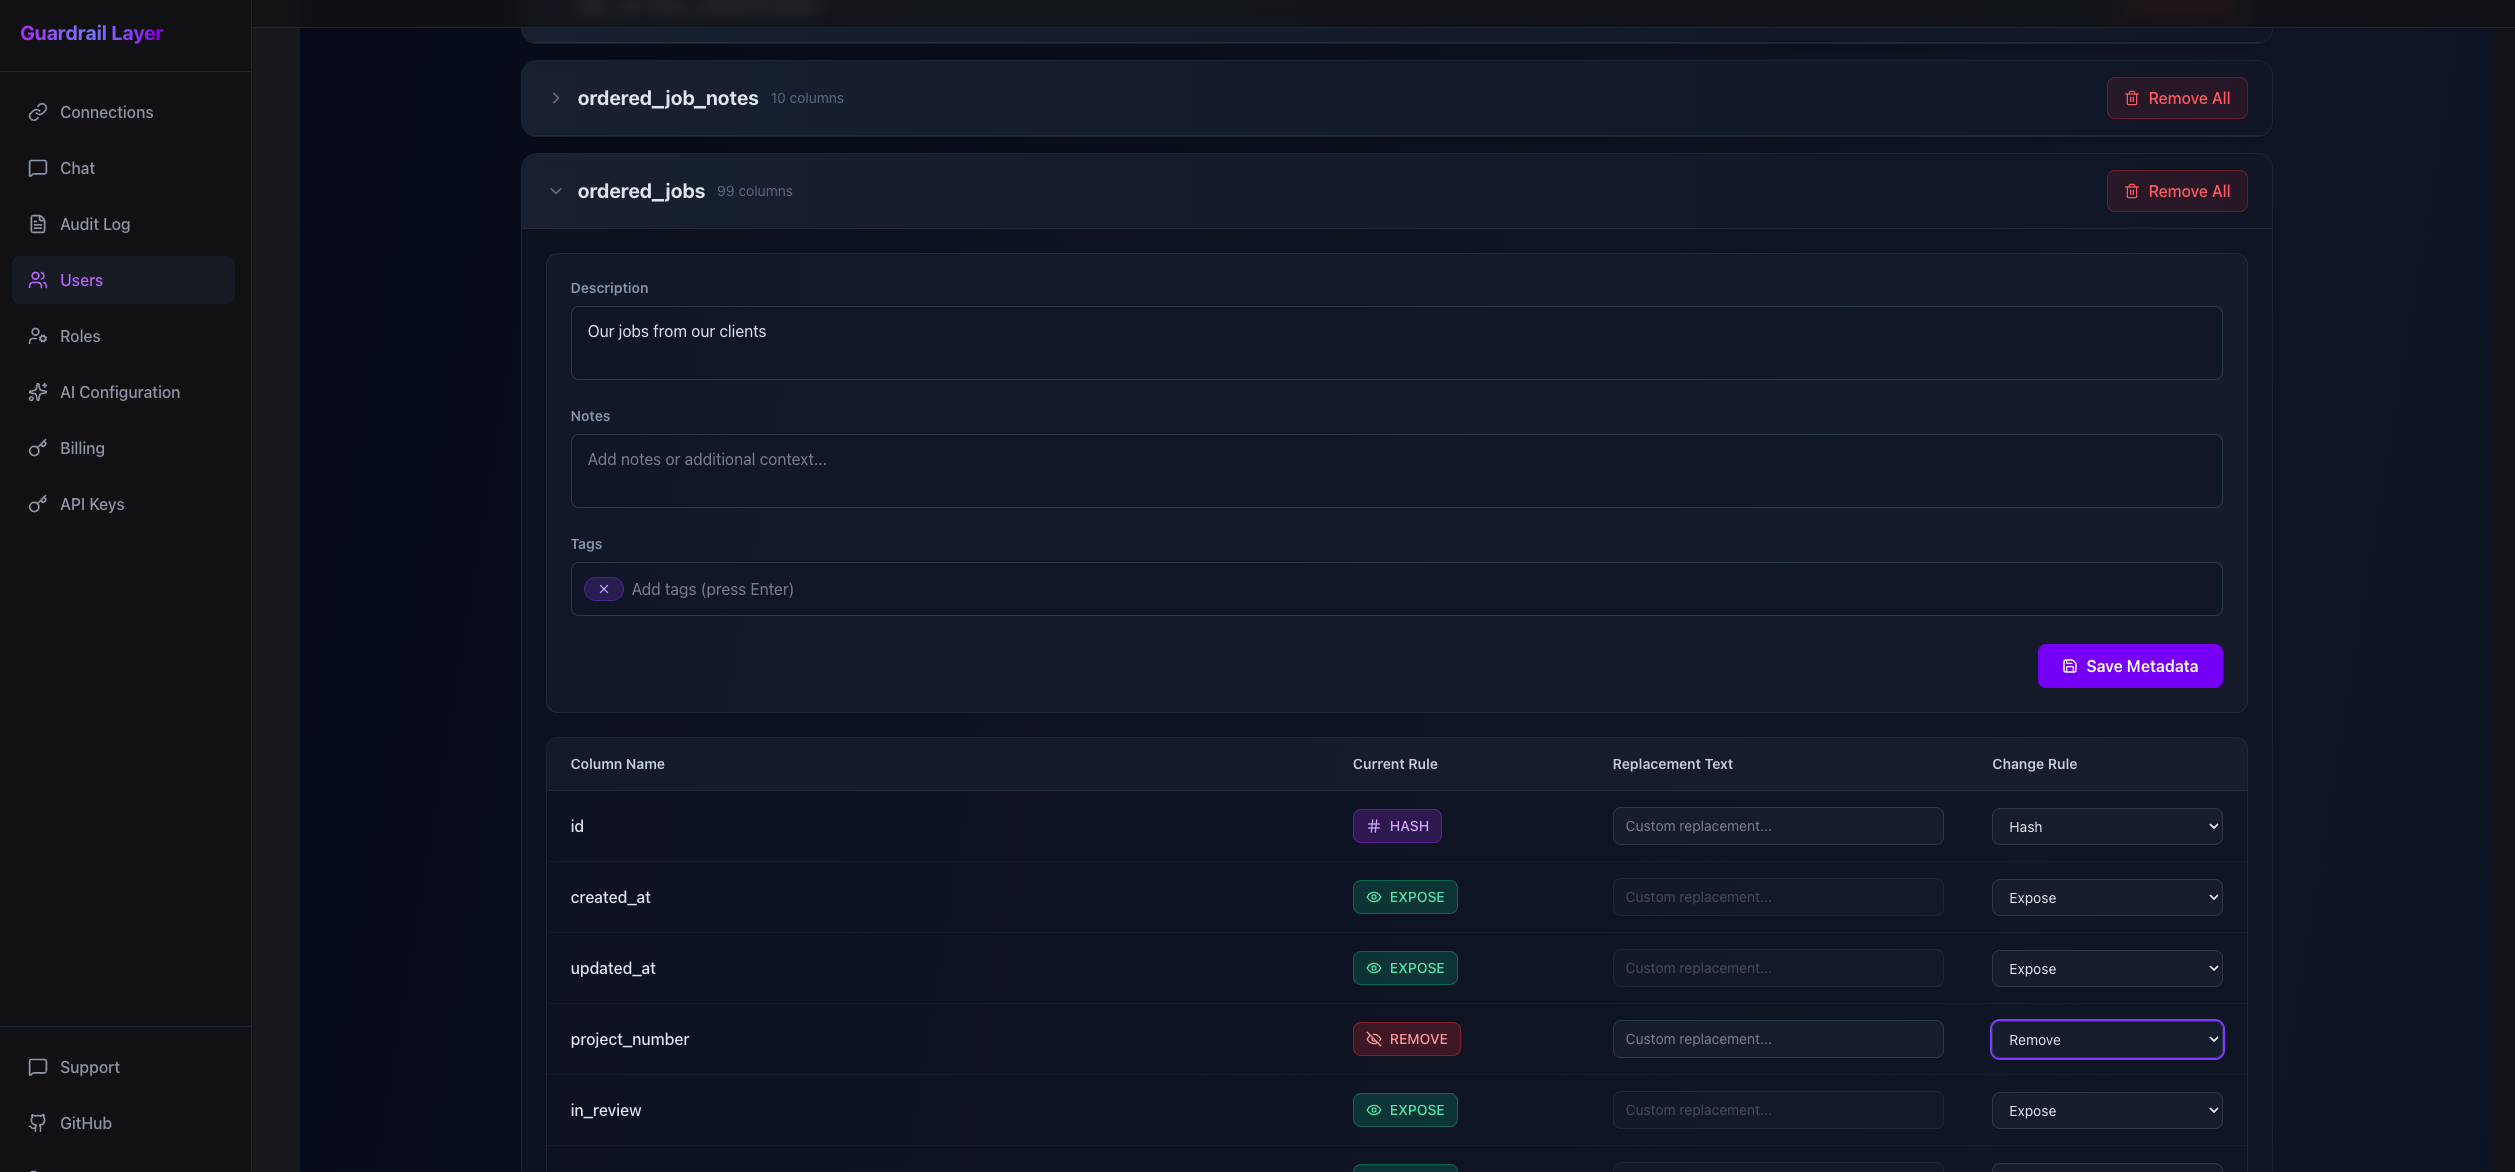Click the Connections link icon in sidebar
Image resolution: width=2515 pixels, height=1172 pixels.
tap(38, 112)
